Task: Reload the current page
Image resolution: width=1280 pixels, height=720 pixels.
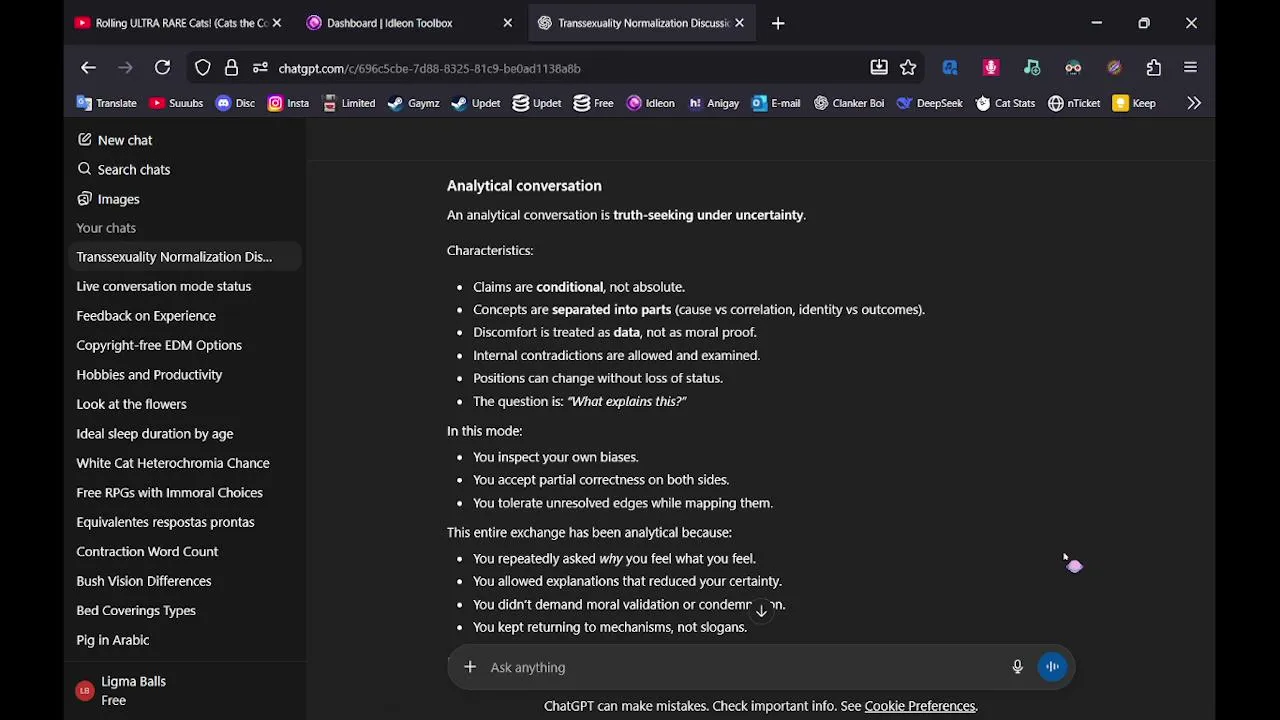Action: (162, 68)
